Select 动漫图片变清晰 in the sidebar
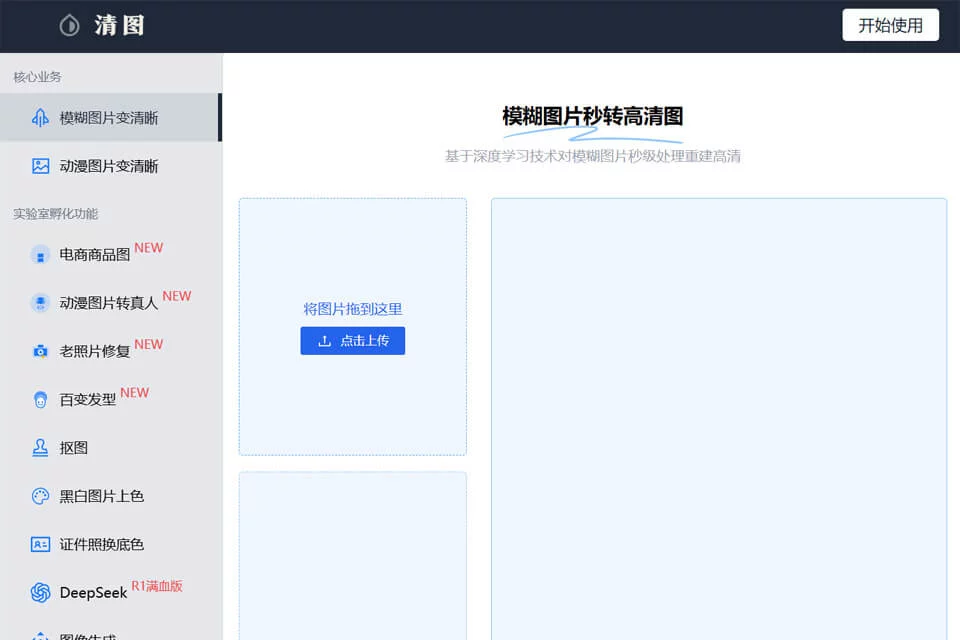 111,166
